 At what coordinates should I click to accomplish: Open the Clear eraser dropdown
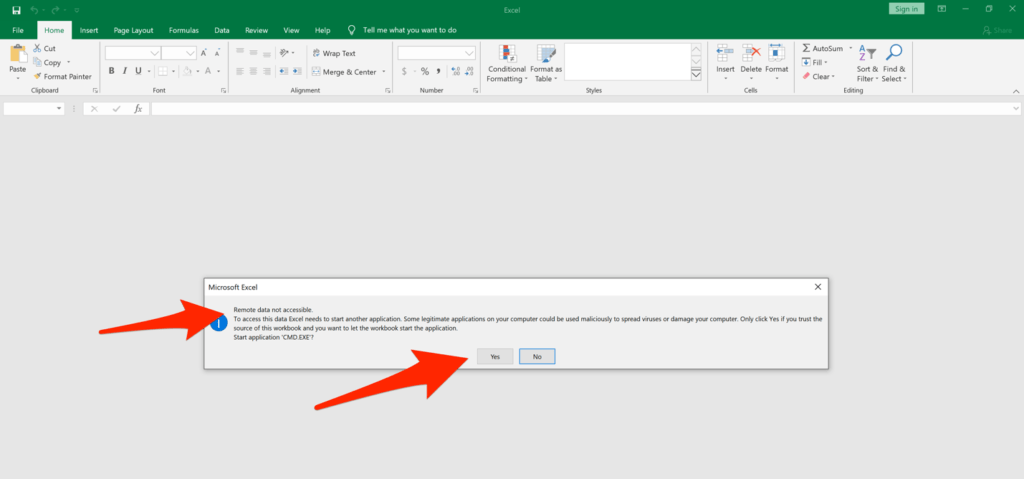click(x=818, y=76)
